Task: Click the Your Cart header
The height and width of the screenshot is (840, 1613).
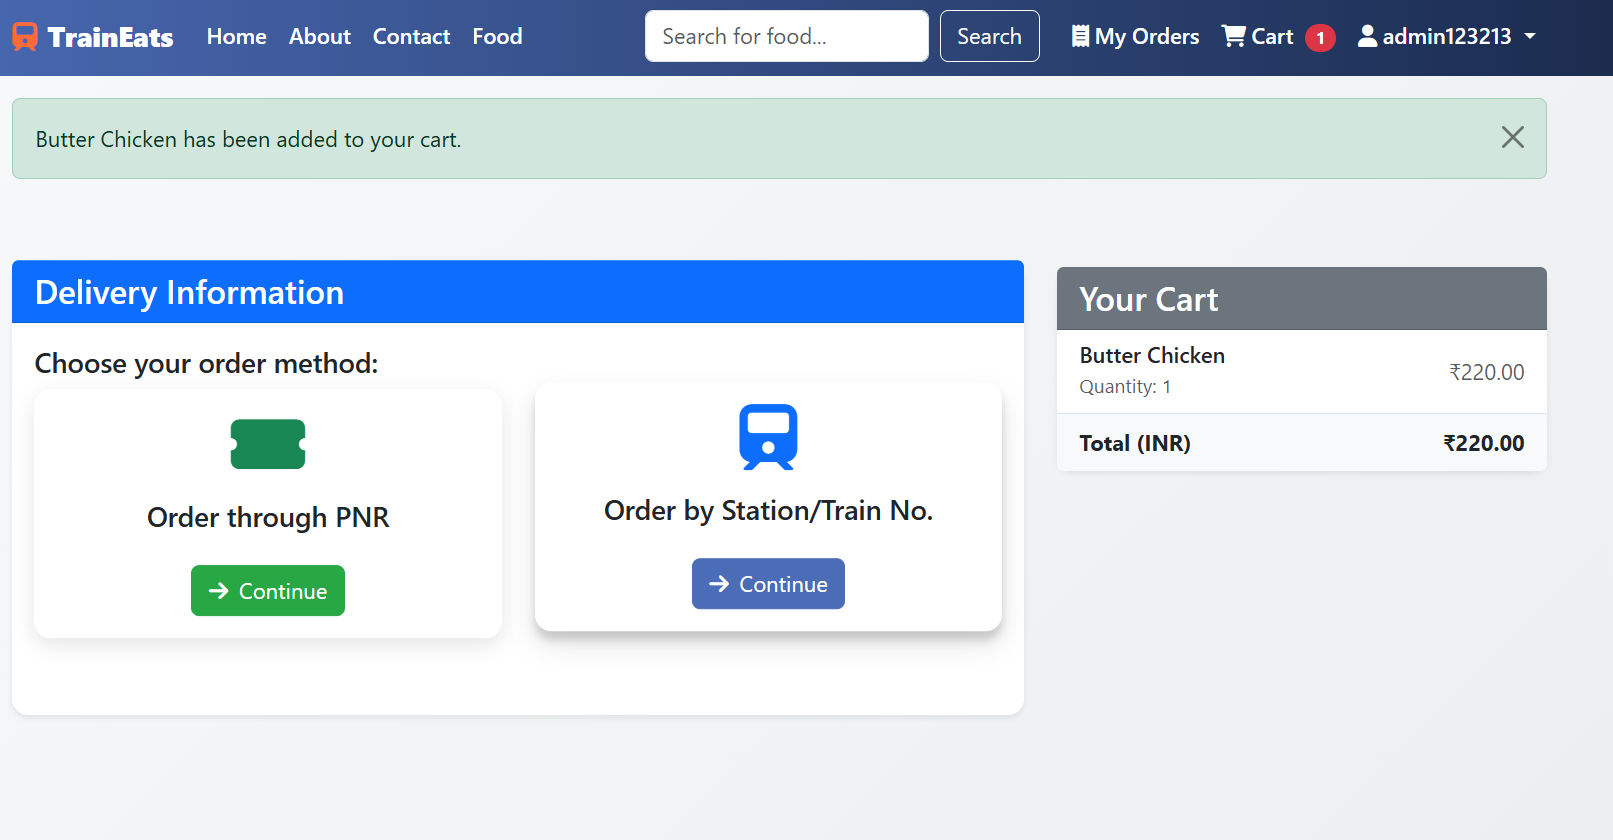Action: click(x=1302, y=299)
